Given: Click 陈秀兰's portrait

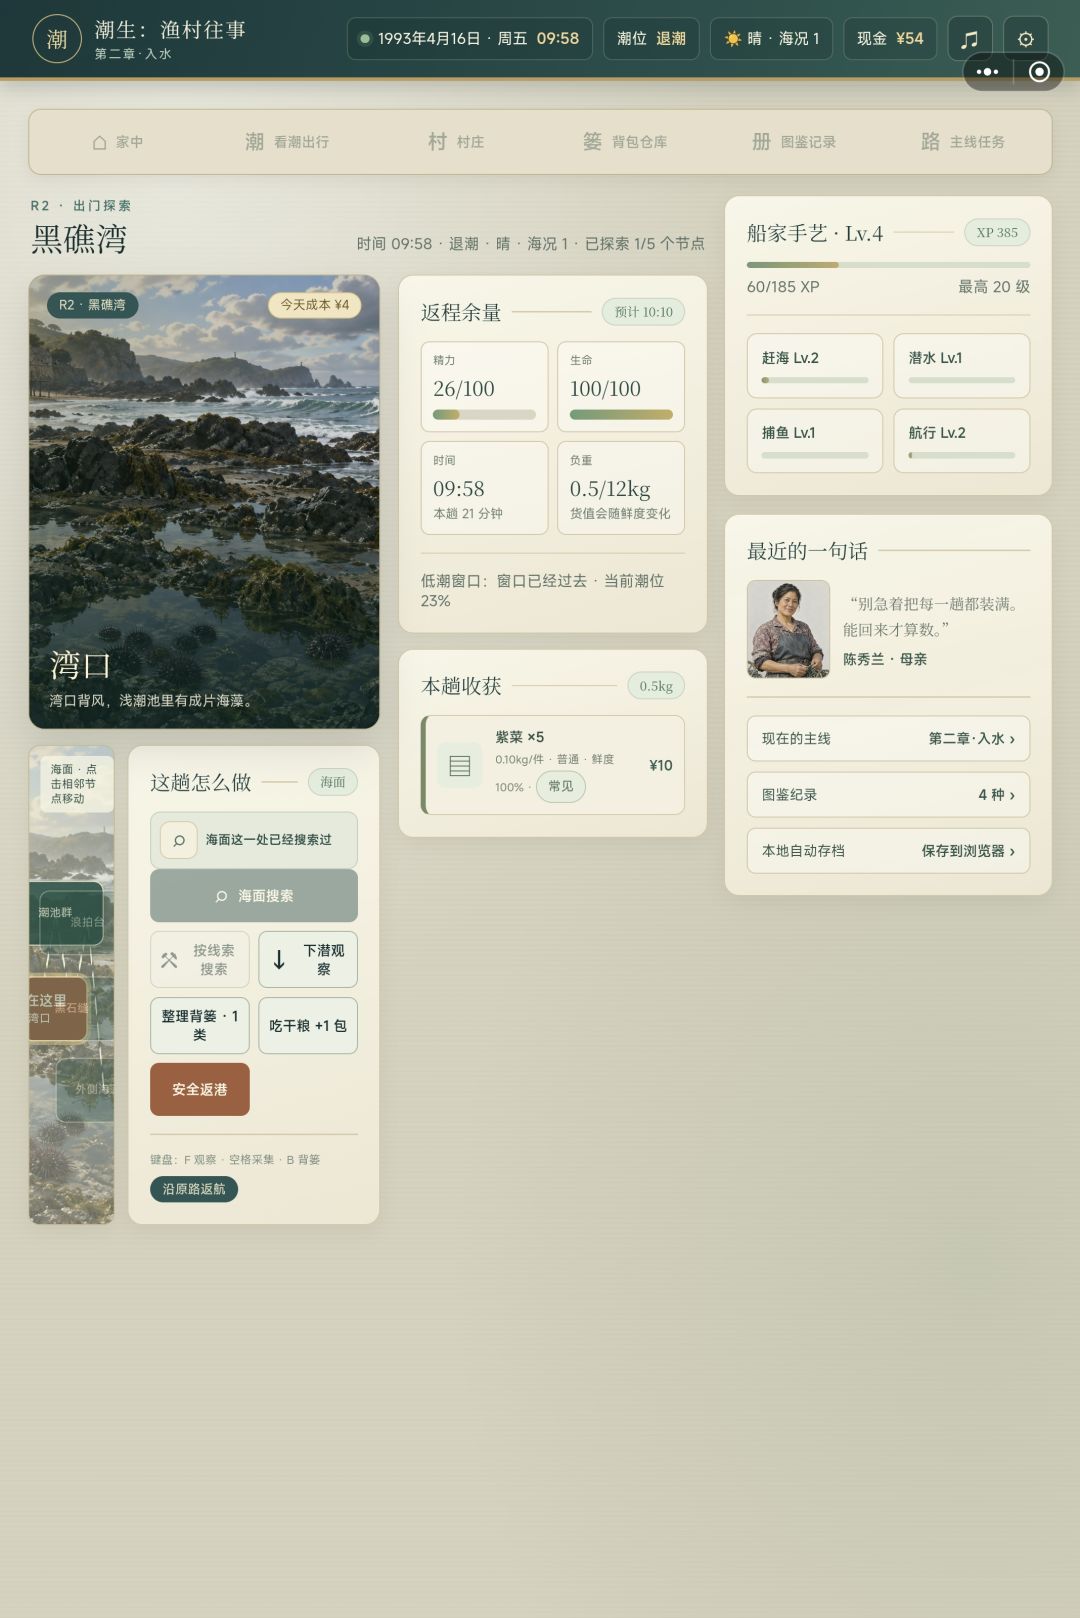Looking at the screenshot, I should (x=789, y=629).
